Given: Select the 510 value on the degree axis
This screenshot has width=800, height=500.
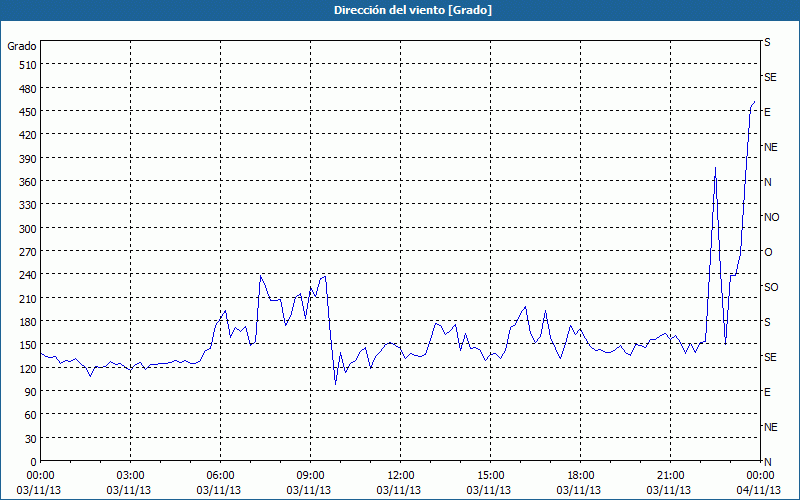Looking at the screenshot, I should pos(28,65).
